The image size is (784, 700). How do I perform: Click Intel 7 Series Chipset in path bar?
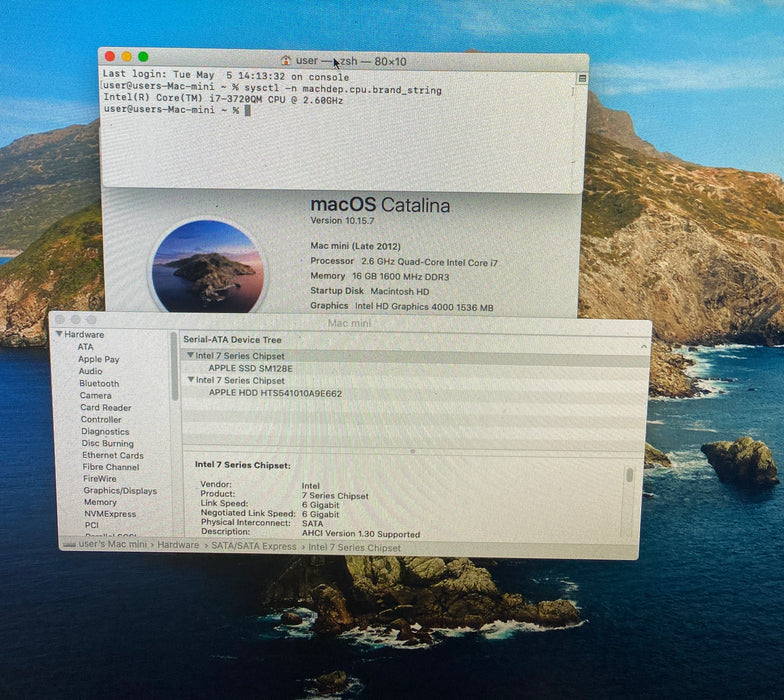point(354,548)
